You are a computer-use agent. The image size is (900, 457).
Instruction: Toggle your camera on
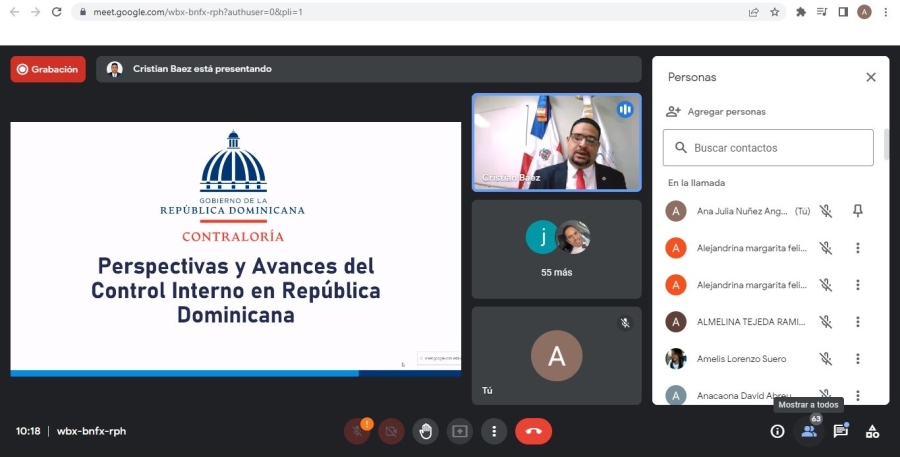tap(391, 431)
